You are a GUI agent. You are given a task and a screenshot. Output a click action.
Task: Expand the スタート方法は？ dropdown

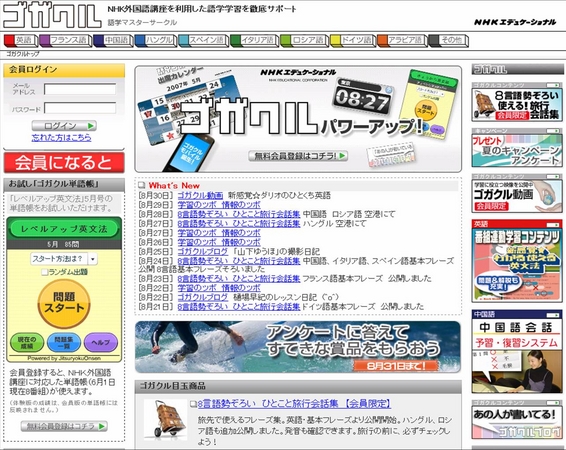tap(64, 259)
